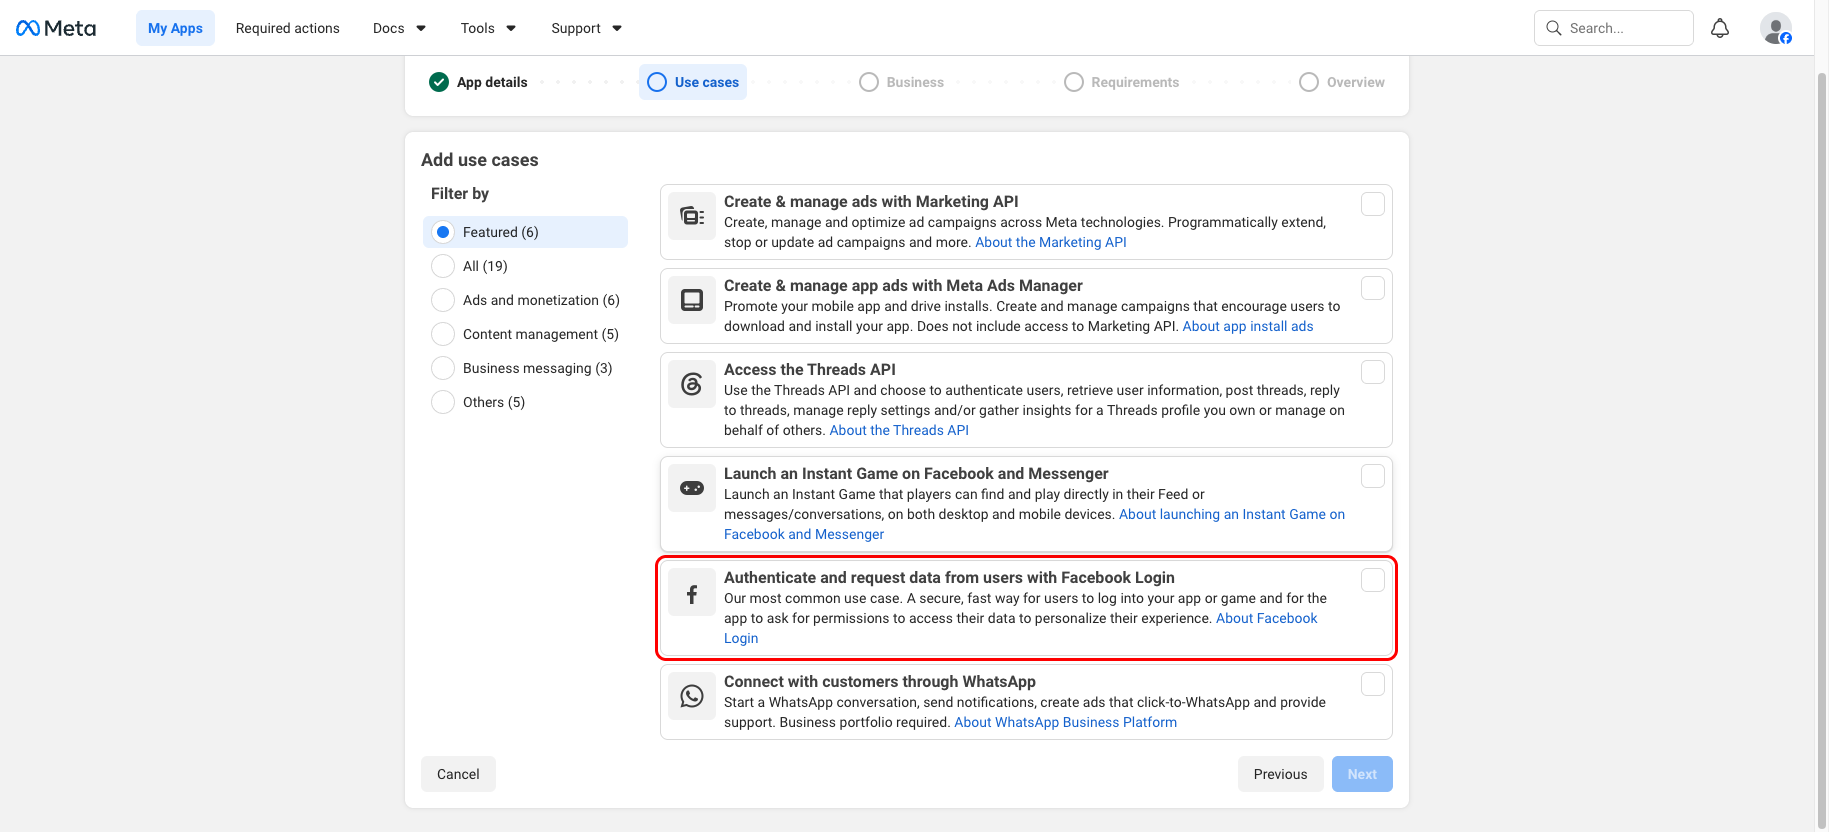Go to the Requirements step

[1121, 82]
